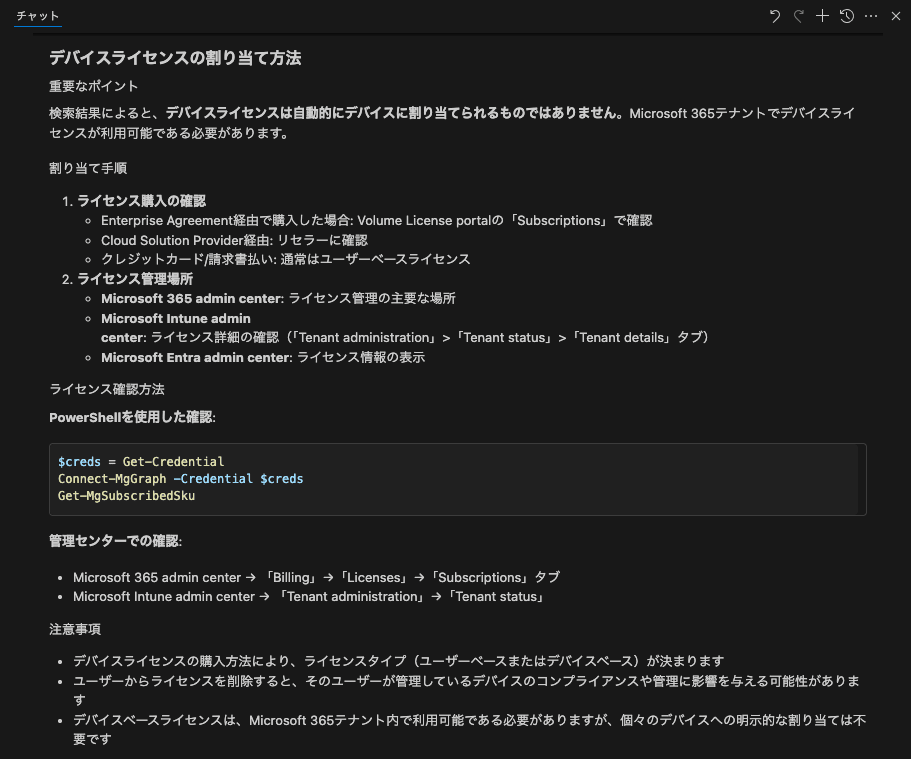Click the Billing → Licenses → Subscriptions bullet
Image resolution: width=911 pixels, height=759 pixels.
click(x=316, y=578)
